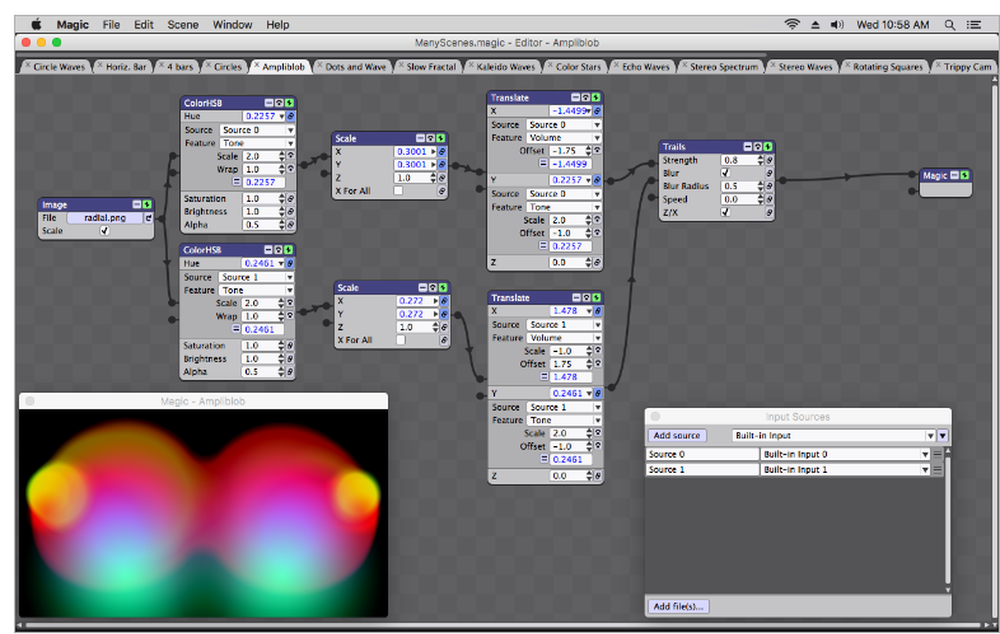1000x634 pixels.
Task: Collapse the Translate node with X 1.478
Action: click(x=576, y=297)
